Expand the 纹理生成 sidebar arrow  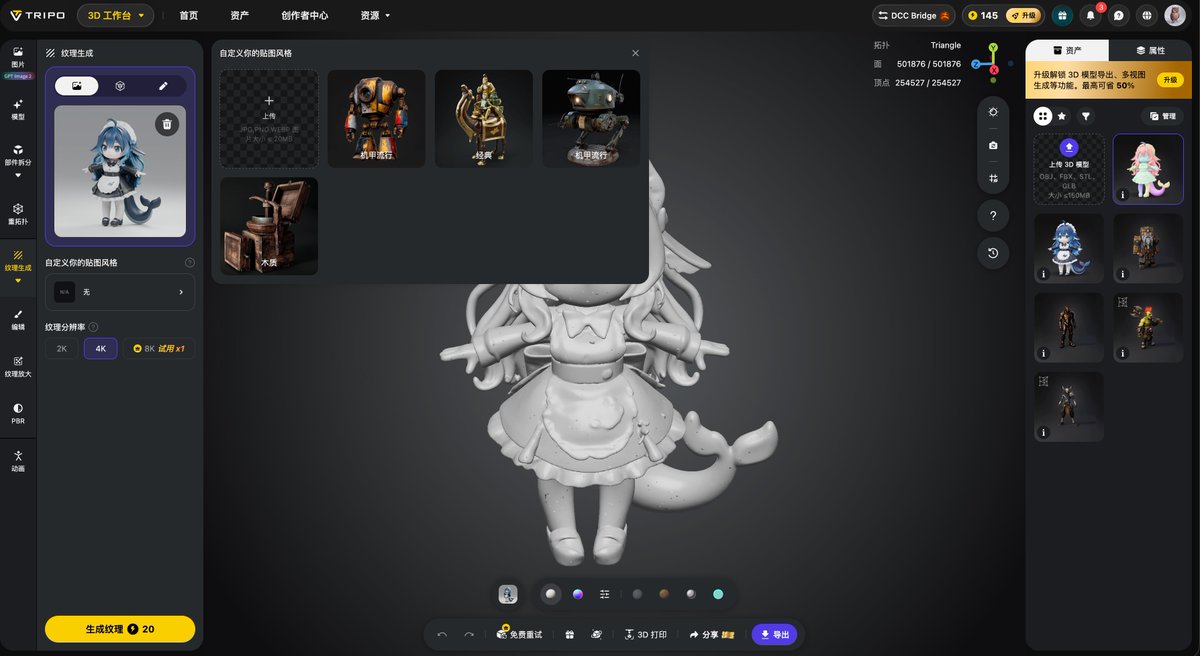click(18, 281)
